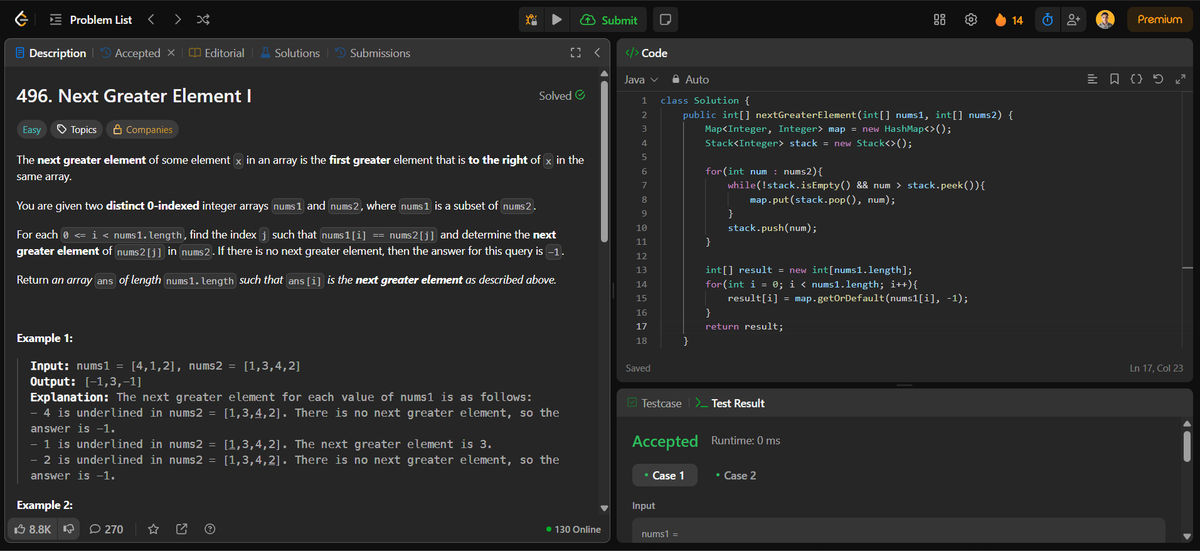Click the problem title '496. Next Greater Element I'
This screenshot has height=551, width=1200.
[x=134, y=96]
